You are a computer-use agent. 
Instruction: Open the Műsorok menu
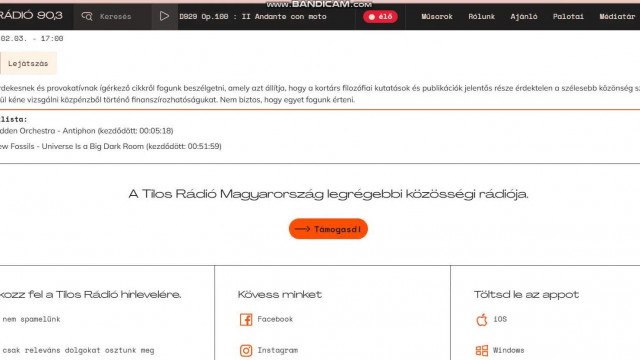coord(437,17)
